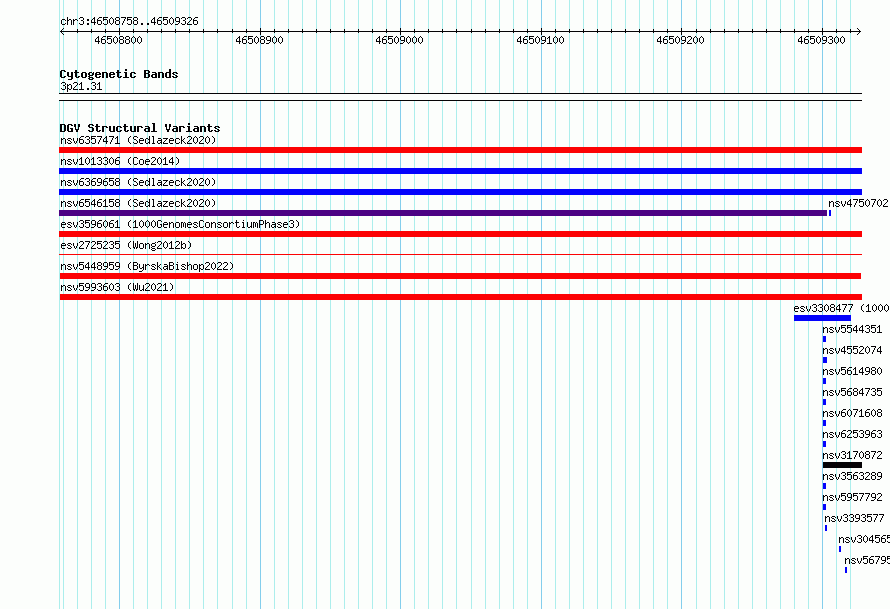Image resolution: width=890 pixels, height=609 pixels.
Task: Select the nsv3170872 variant label
Action: tap(853, 455)
